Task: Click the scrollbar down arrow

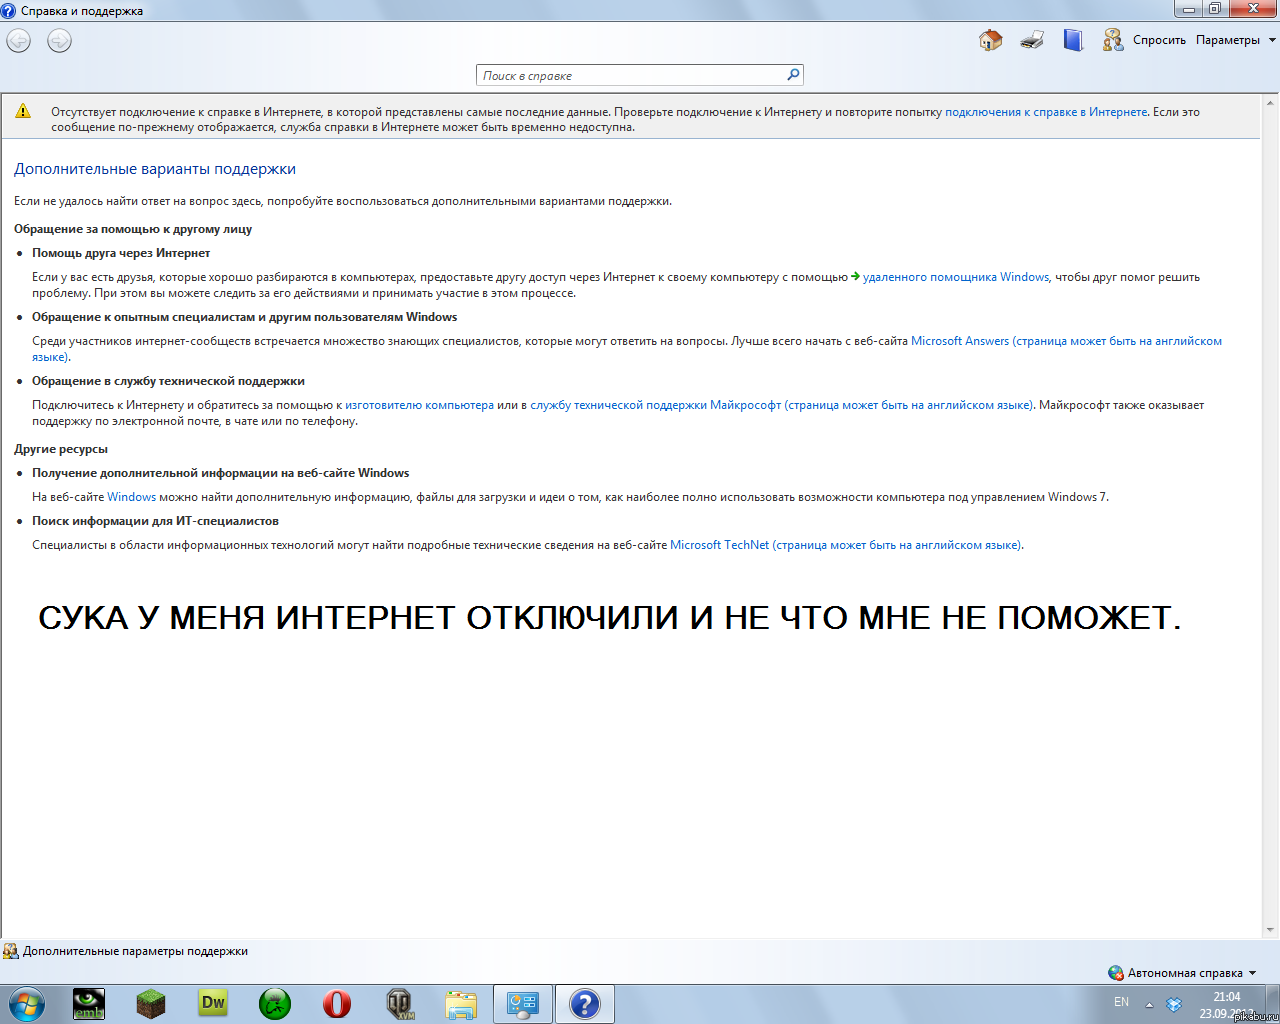Action: pos(1270,929)
